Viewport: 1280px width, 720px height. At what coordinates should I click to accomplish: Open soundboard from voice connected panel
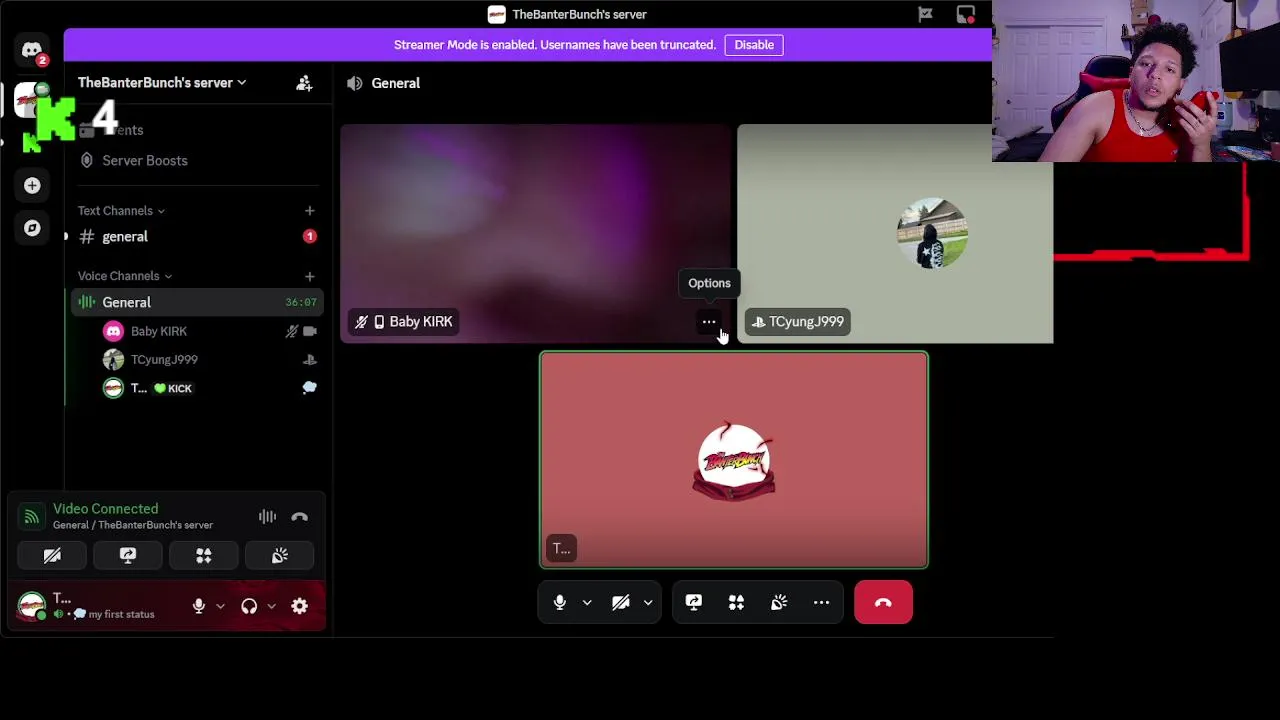coord(279,555)
